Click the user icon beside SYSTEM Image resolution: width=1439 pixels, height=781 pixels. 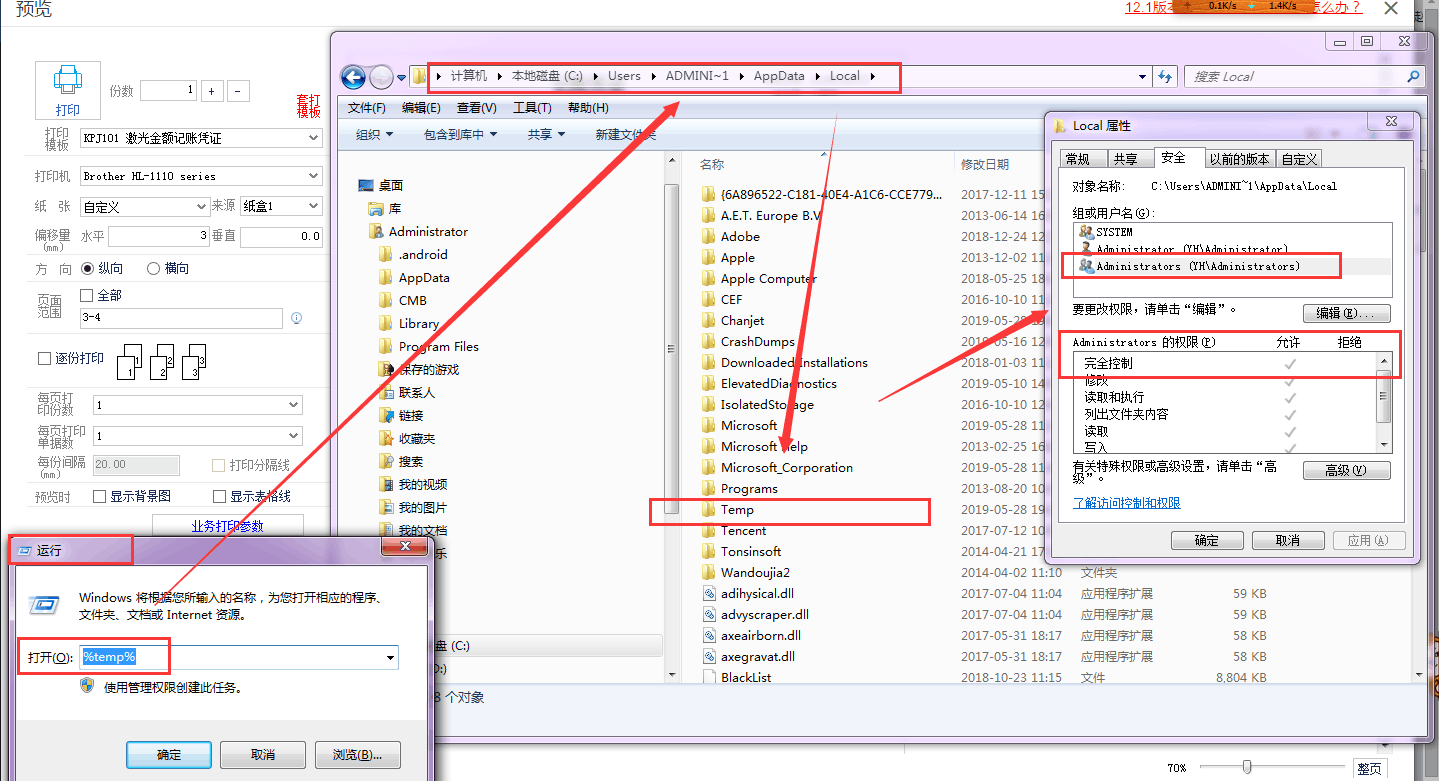click(x=1086, y=232)
